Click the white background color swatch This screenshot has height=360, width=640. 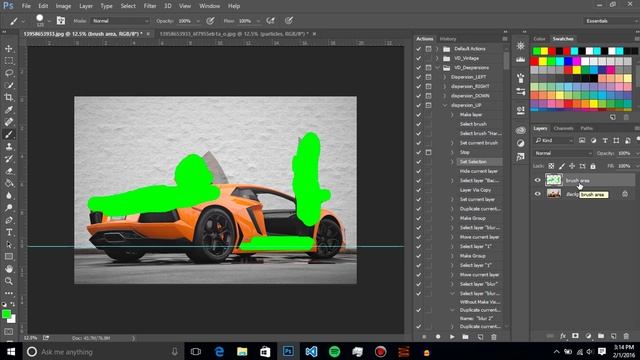coord(13,319)
